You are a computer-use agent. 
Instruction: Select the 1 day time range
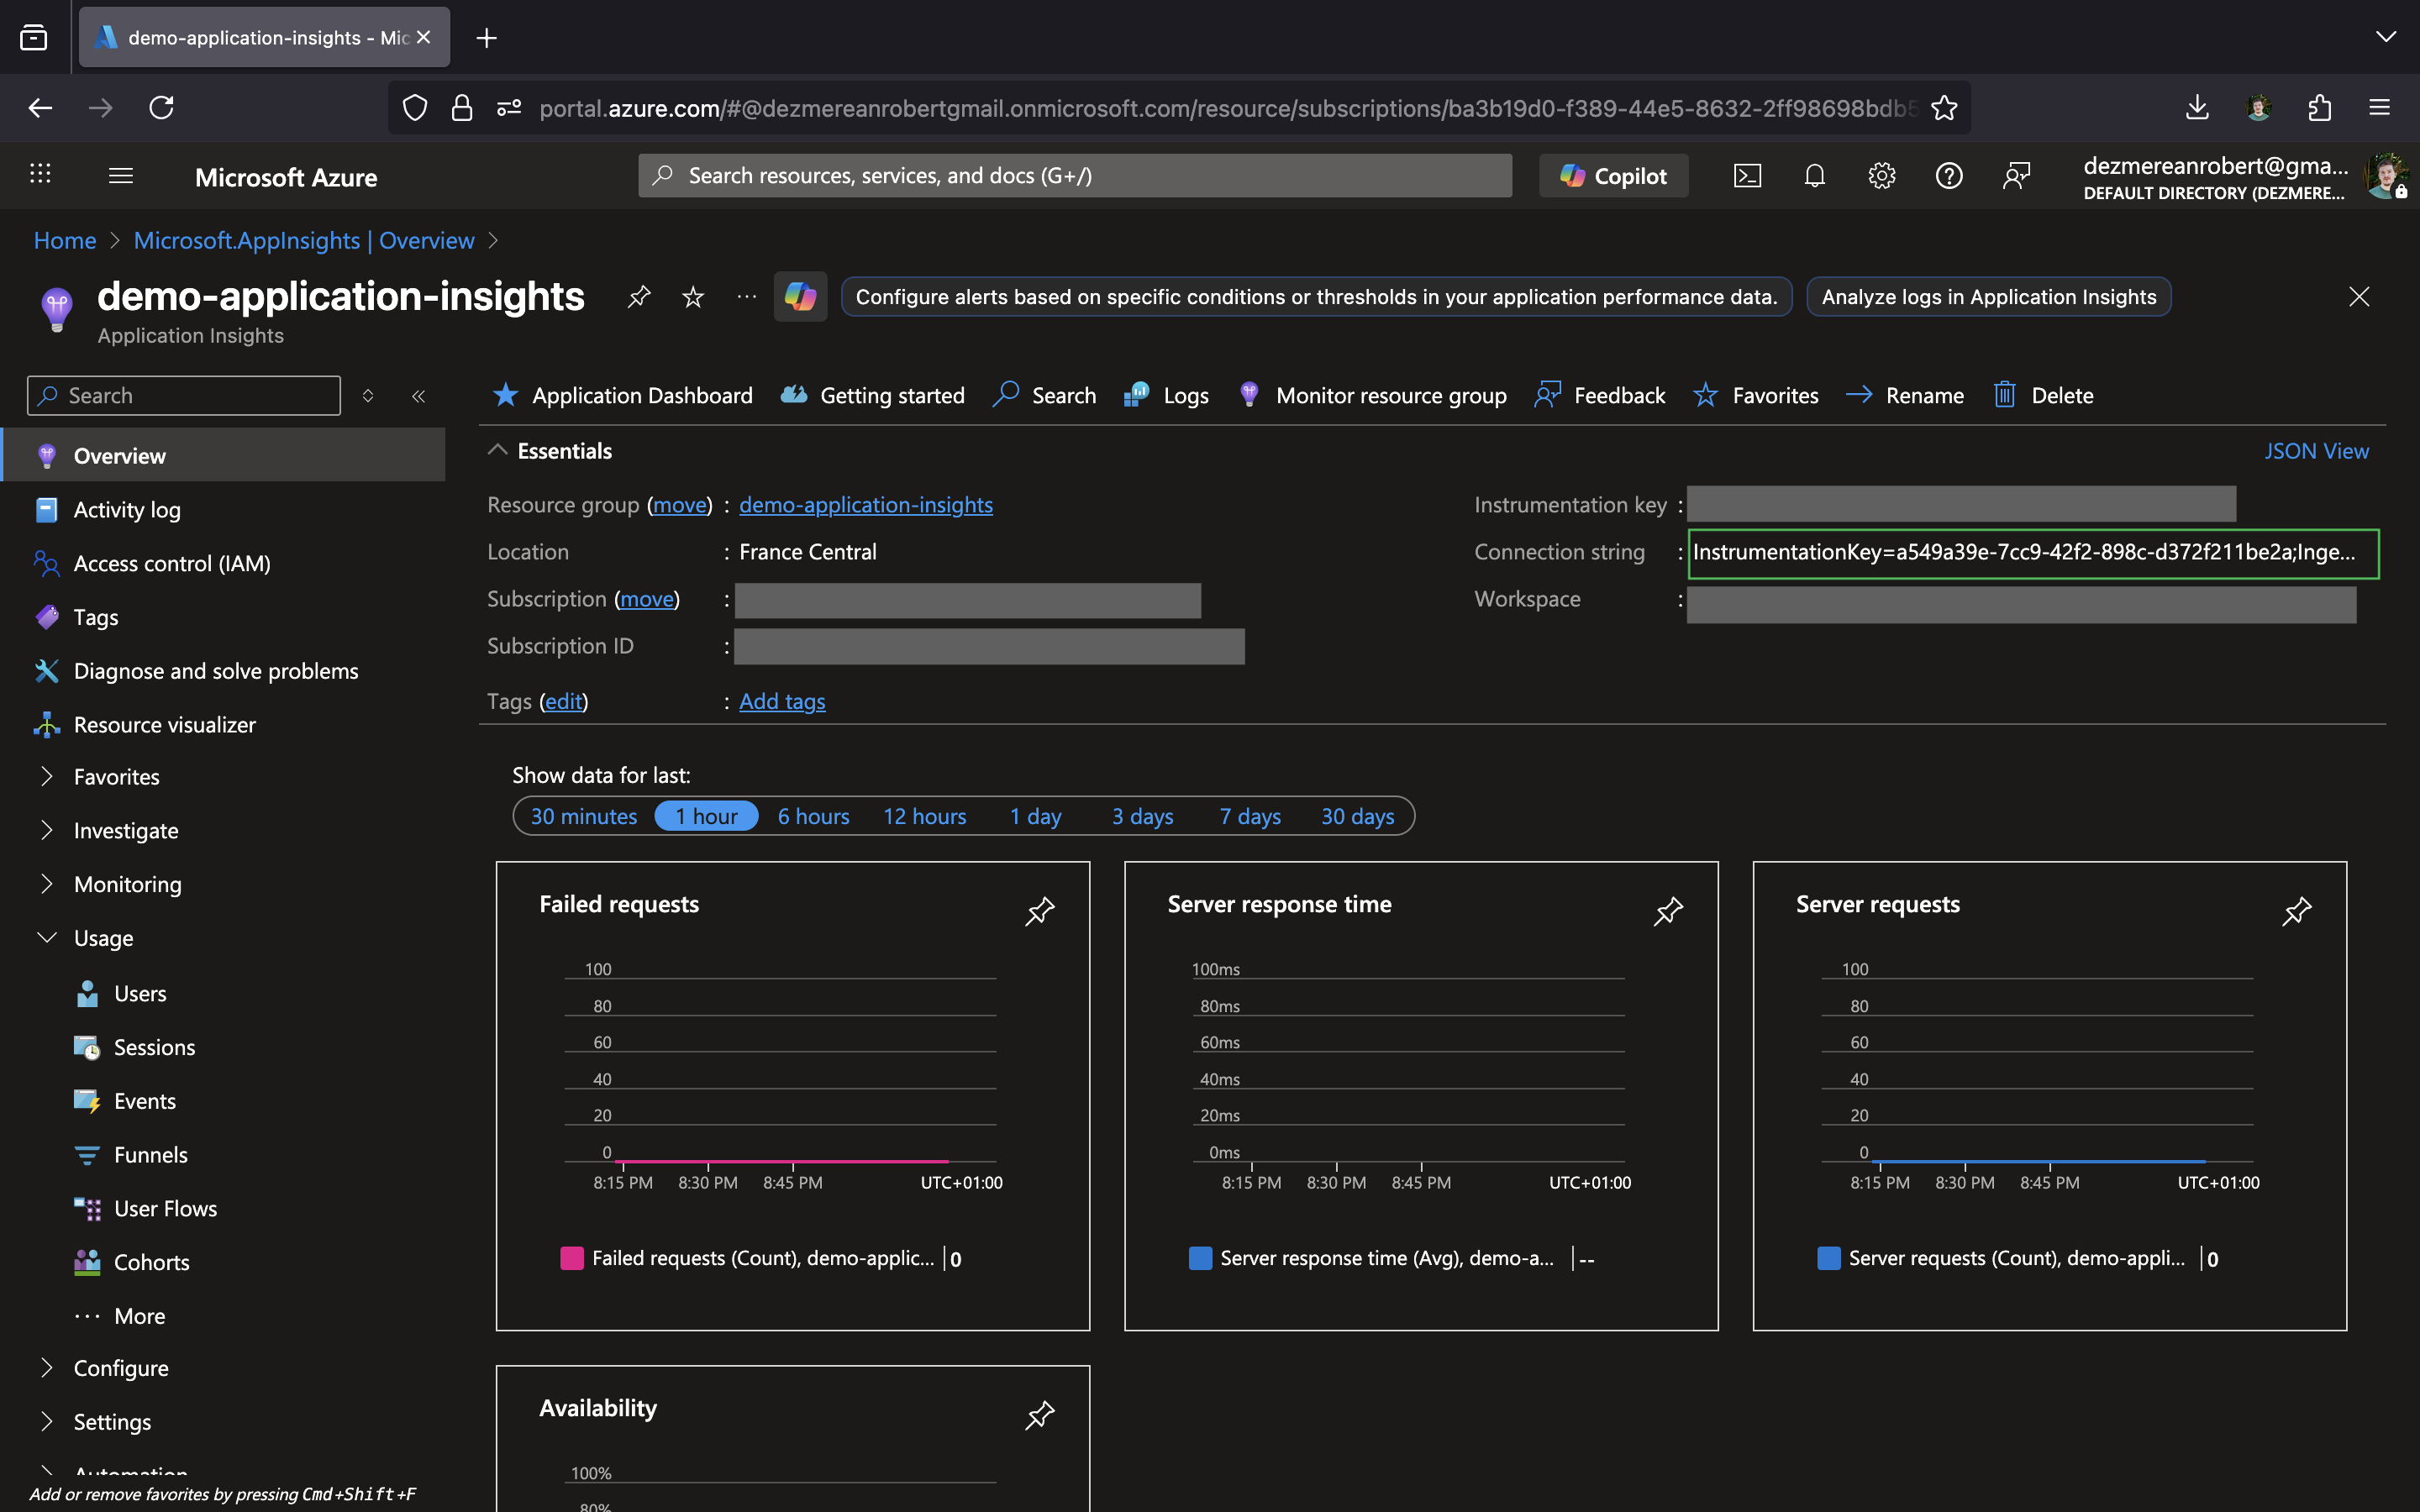(1035, 815)
